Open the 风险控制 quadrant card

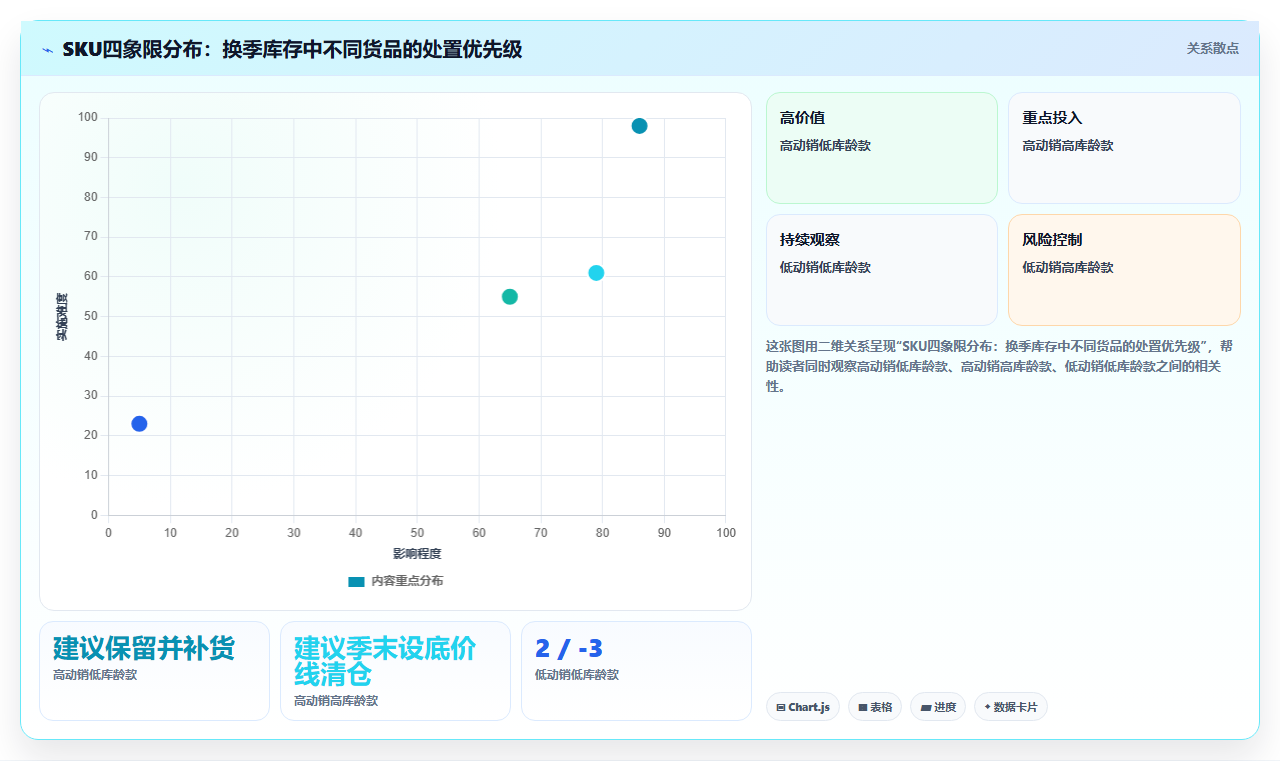1124,270
